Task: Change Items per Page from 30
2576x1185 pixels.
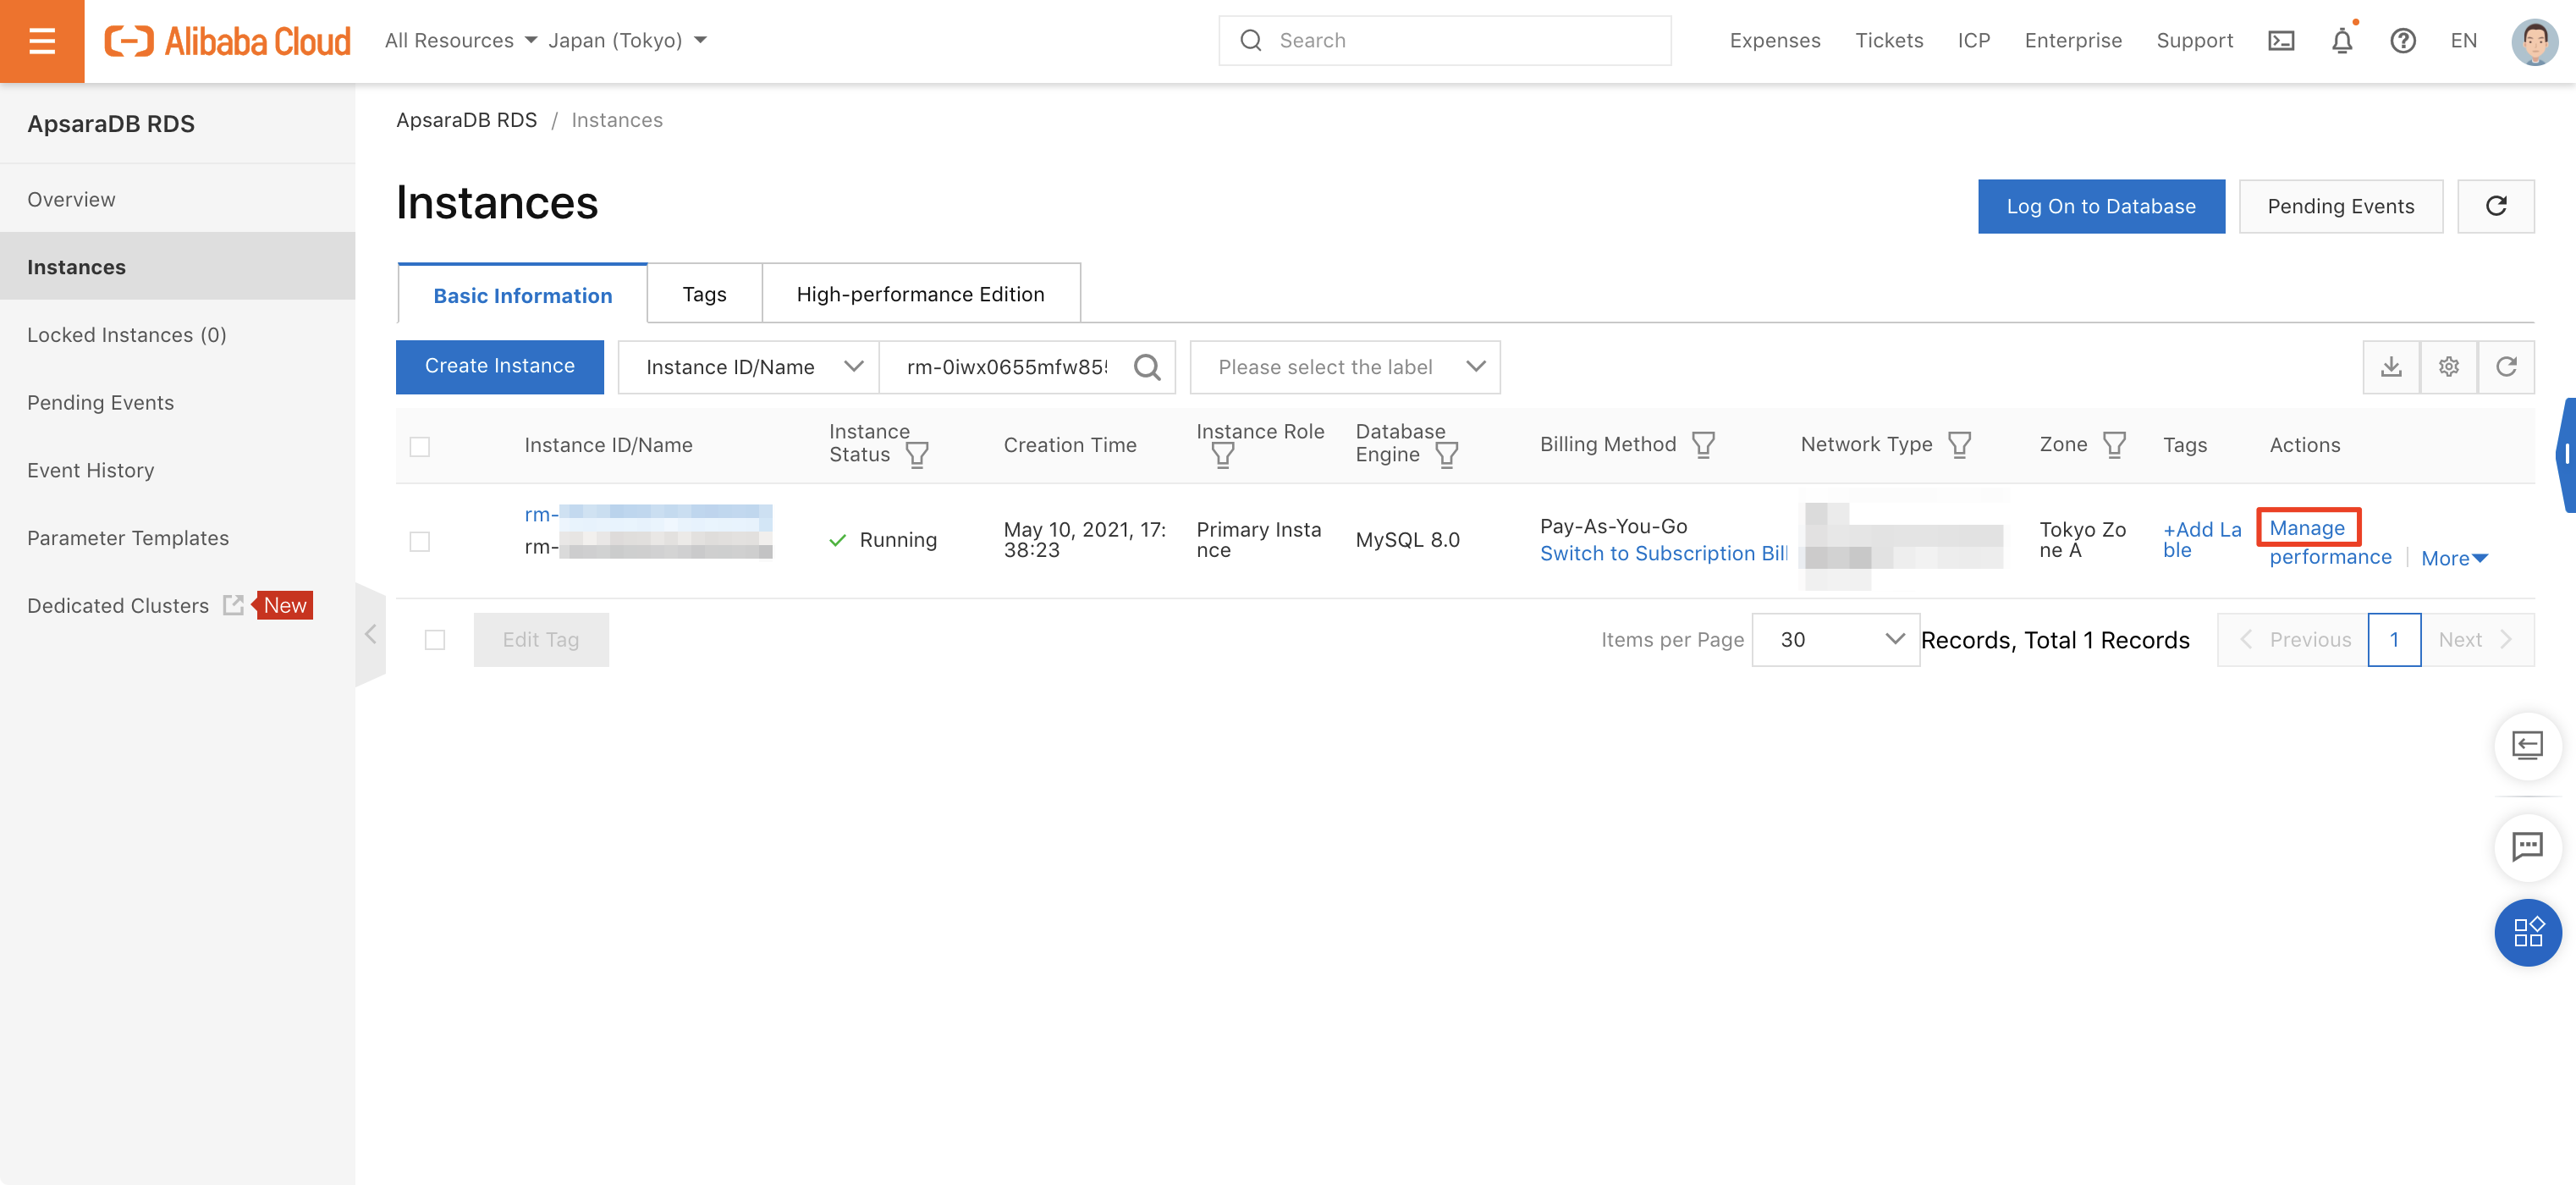Action: [1836, 640]
